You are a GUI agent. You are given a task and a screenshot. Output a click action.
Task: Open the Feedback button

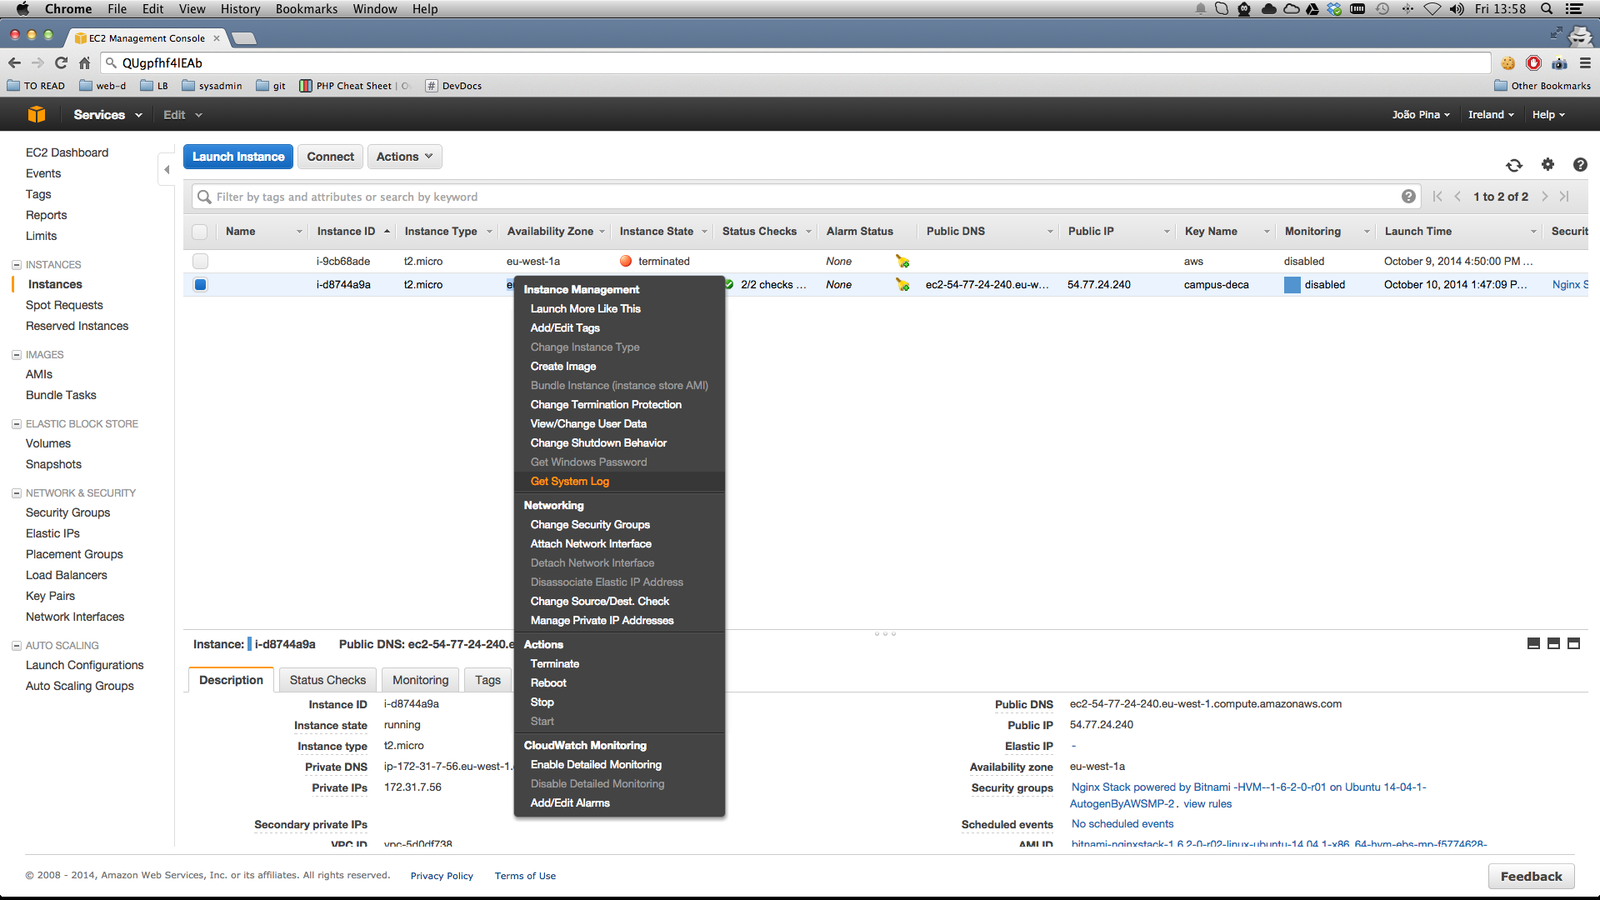tap(1531, 876)
